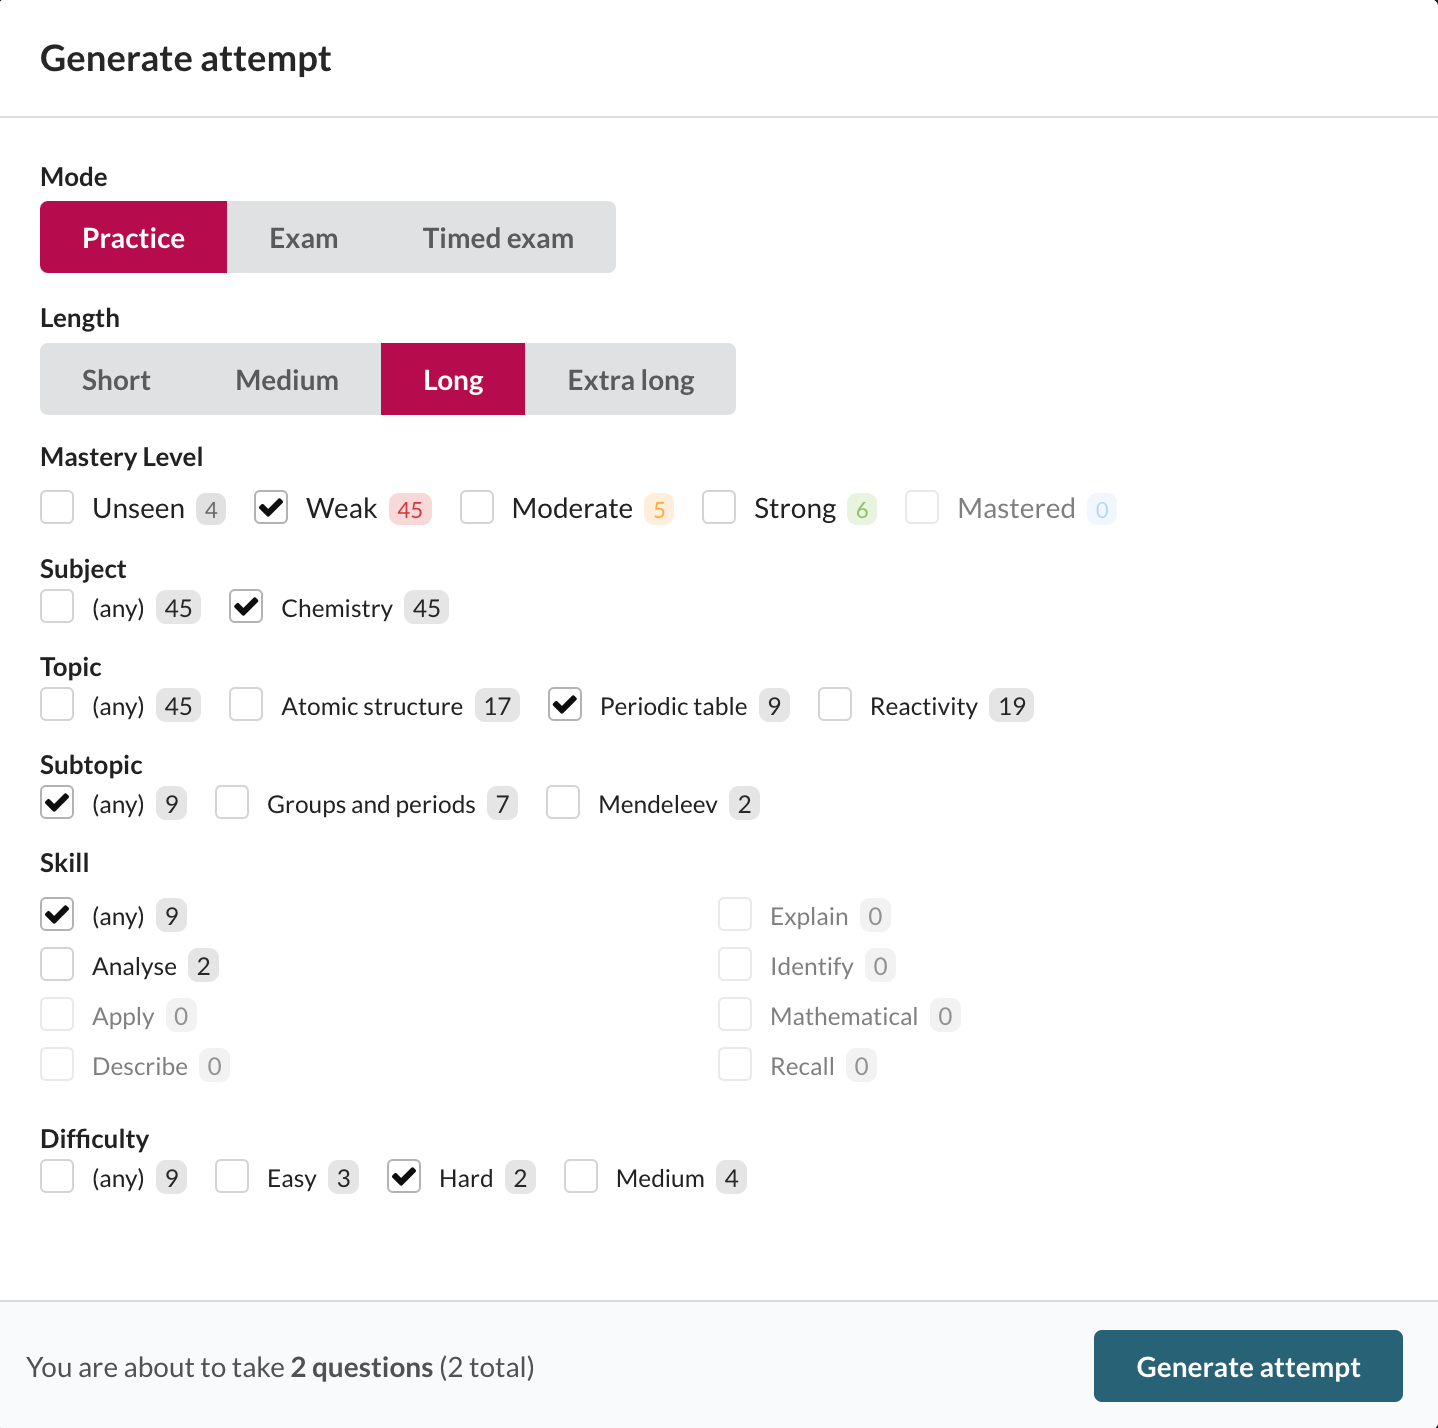
Task: Click the Generate attempt button
Action: 1248,1366
